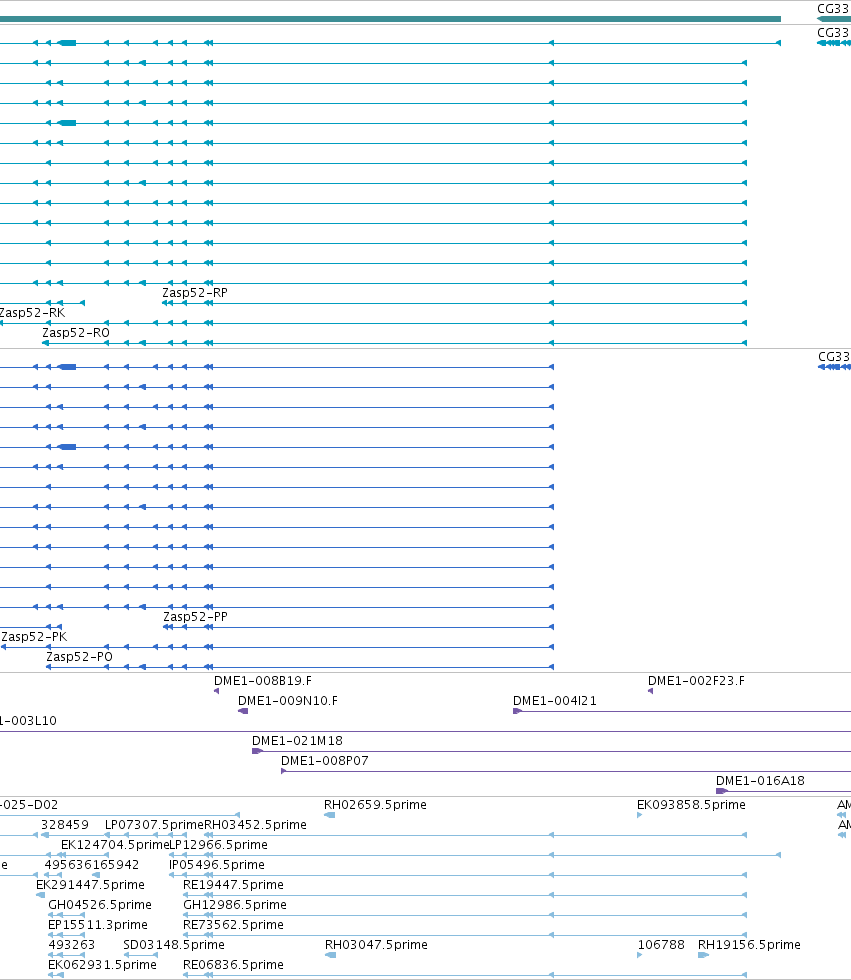
Task: Select the LP07307.5prime EST label
Action: (x=154, y=824)
